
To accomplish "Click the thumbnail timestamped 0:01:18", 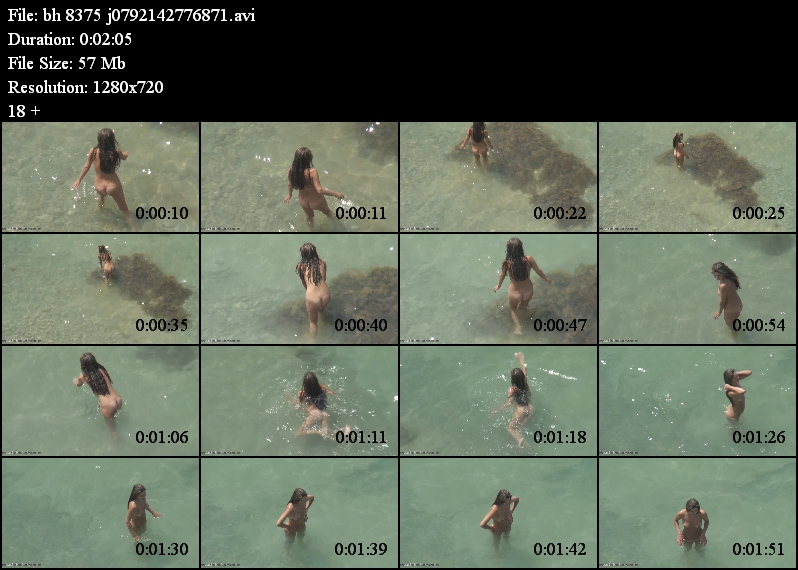I will pos(499,401).
